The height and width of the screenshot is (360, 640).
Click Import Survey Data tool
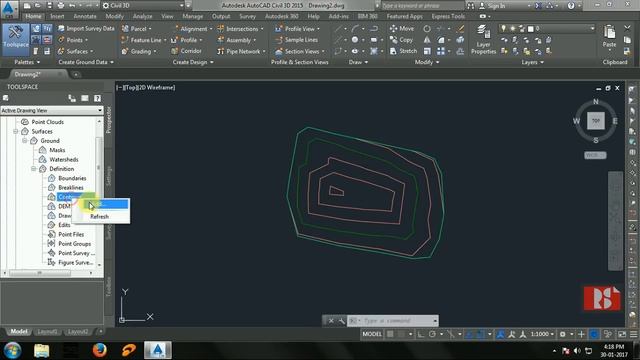click(86, 29)
